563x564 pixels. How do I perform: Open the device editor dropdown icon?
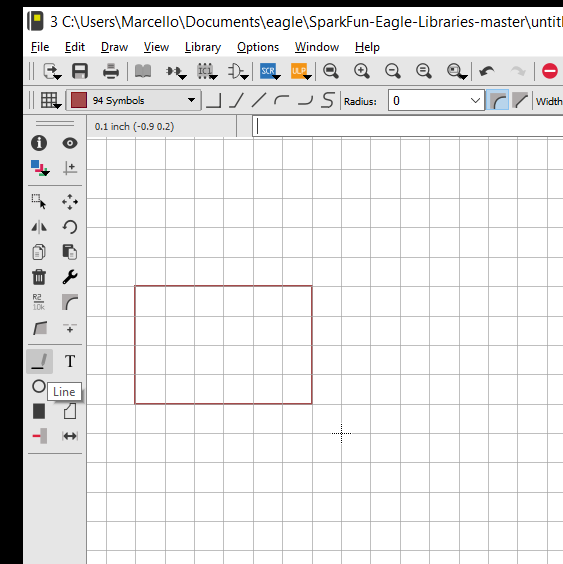click(176, 72)
